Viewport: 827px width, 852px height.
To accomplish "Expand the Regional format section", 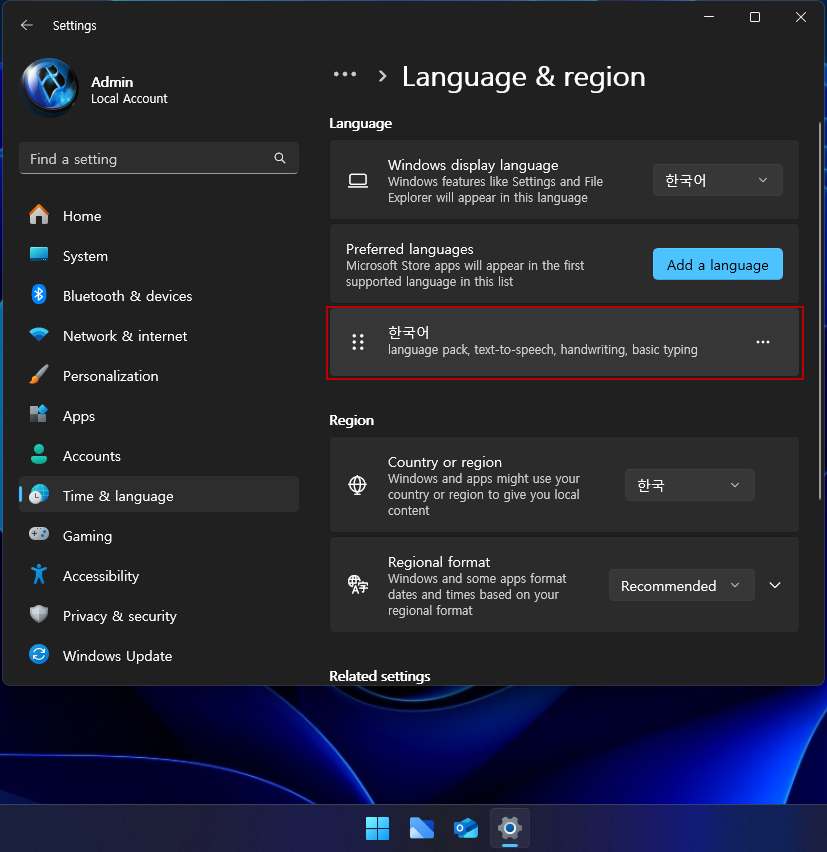I will coord(775,585).
